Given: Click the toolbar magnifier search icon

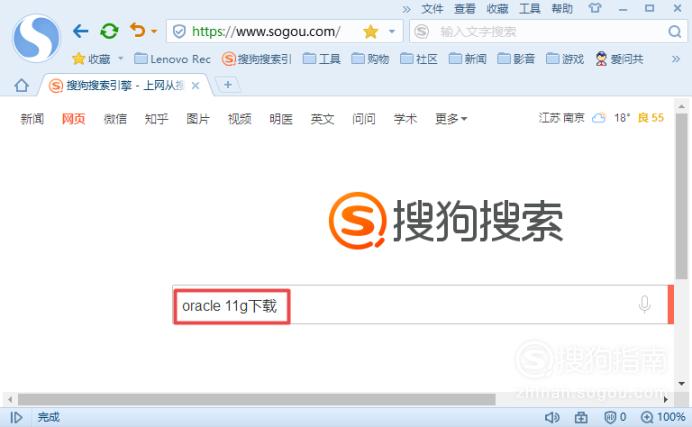Looking at the screenshot, I should (x=674, y=32).
